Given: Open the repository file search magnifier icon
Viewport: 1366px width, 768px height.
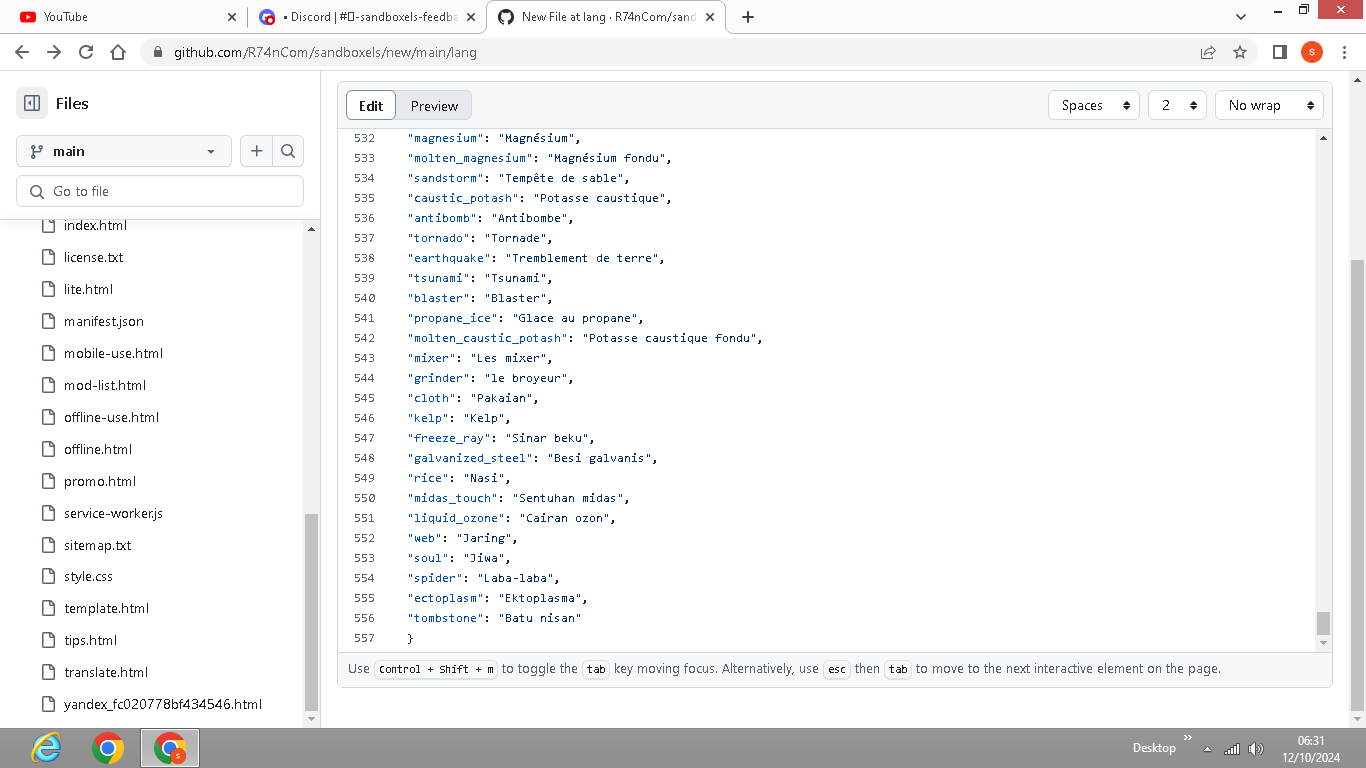Looking at the screenshot, I should (x=288, y=151).
